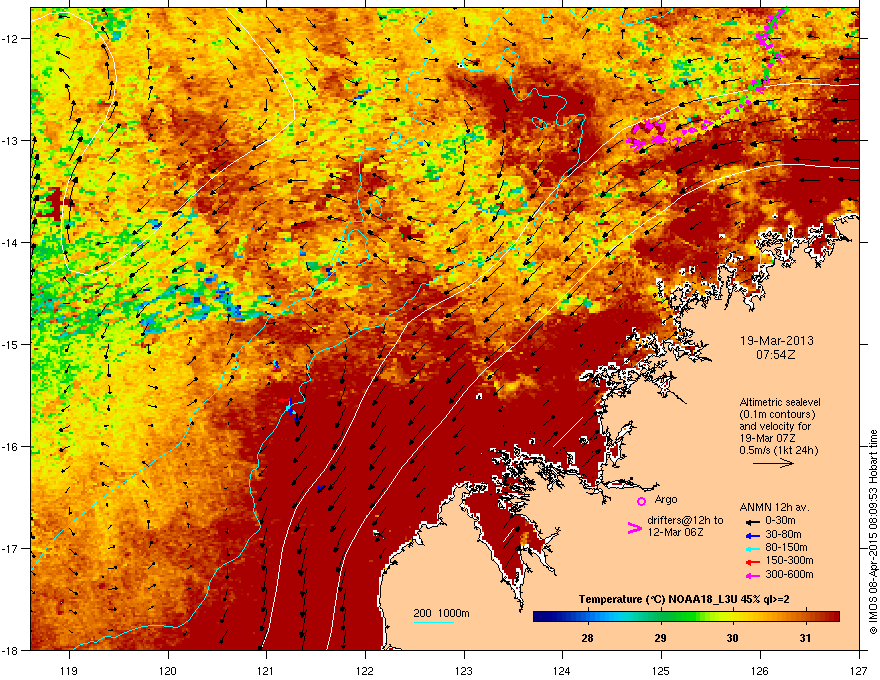Click the '19-Mar 07Z' velocity date text
Image resolution: width=880 pixels, height=680 pixels.
[x=767, y=439]
